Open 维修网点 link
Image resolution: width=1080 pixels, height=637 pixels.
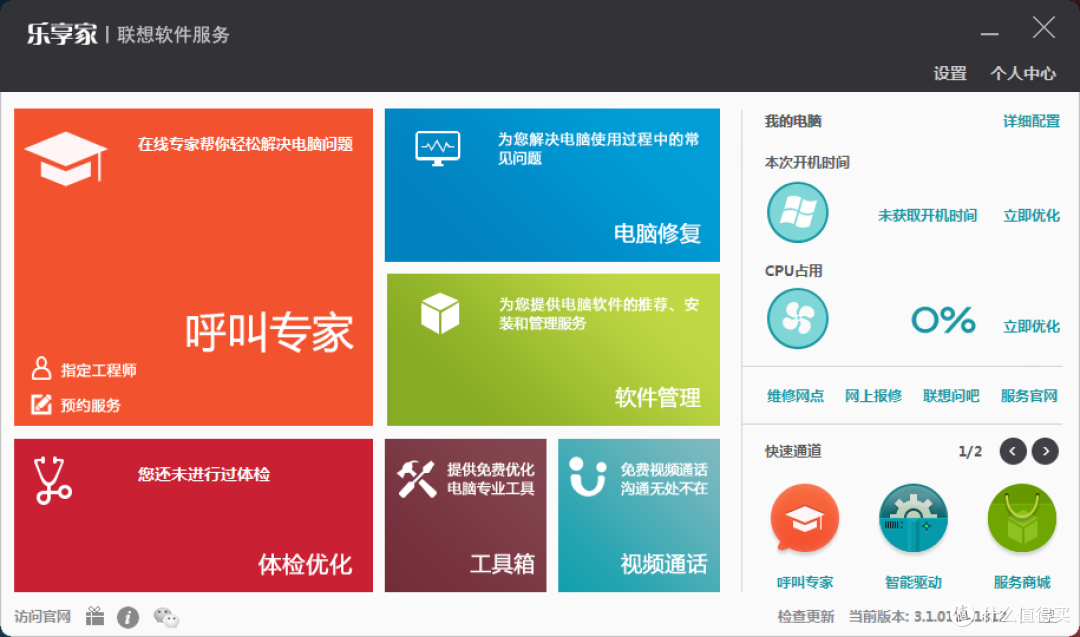(796, 396)
